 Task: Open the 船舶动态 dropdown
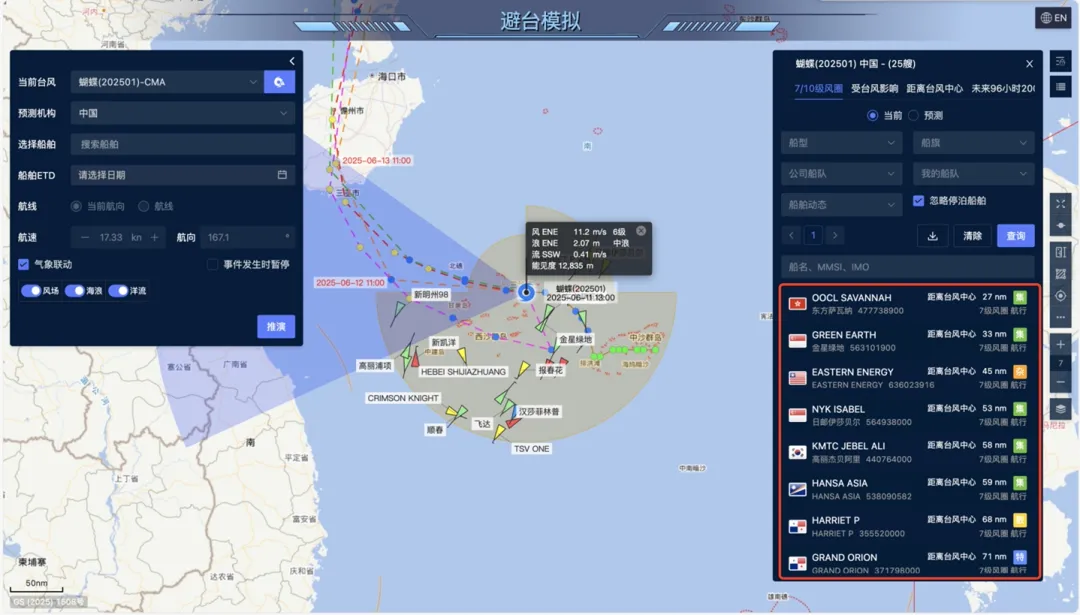(842, 205)
